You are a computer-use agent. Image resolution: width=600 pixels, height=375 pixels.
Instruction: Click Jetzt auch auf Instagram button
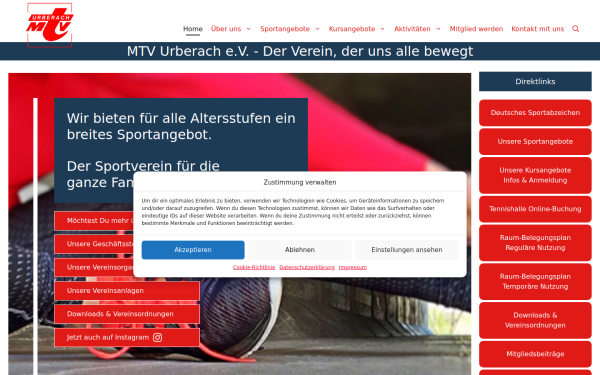pyautogui.click(x=127, y=338)
